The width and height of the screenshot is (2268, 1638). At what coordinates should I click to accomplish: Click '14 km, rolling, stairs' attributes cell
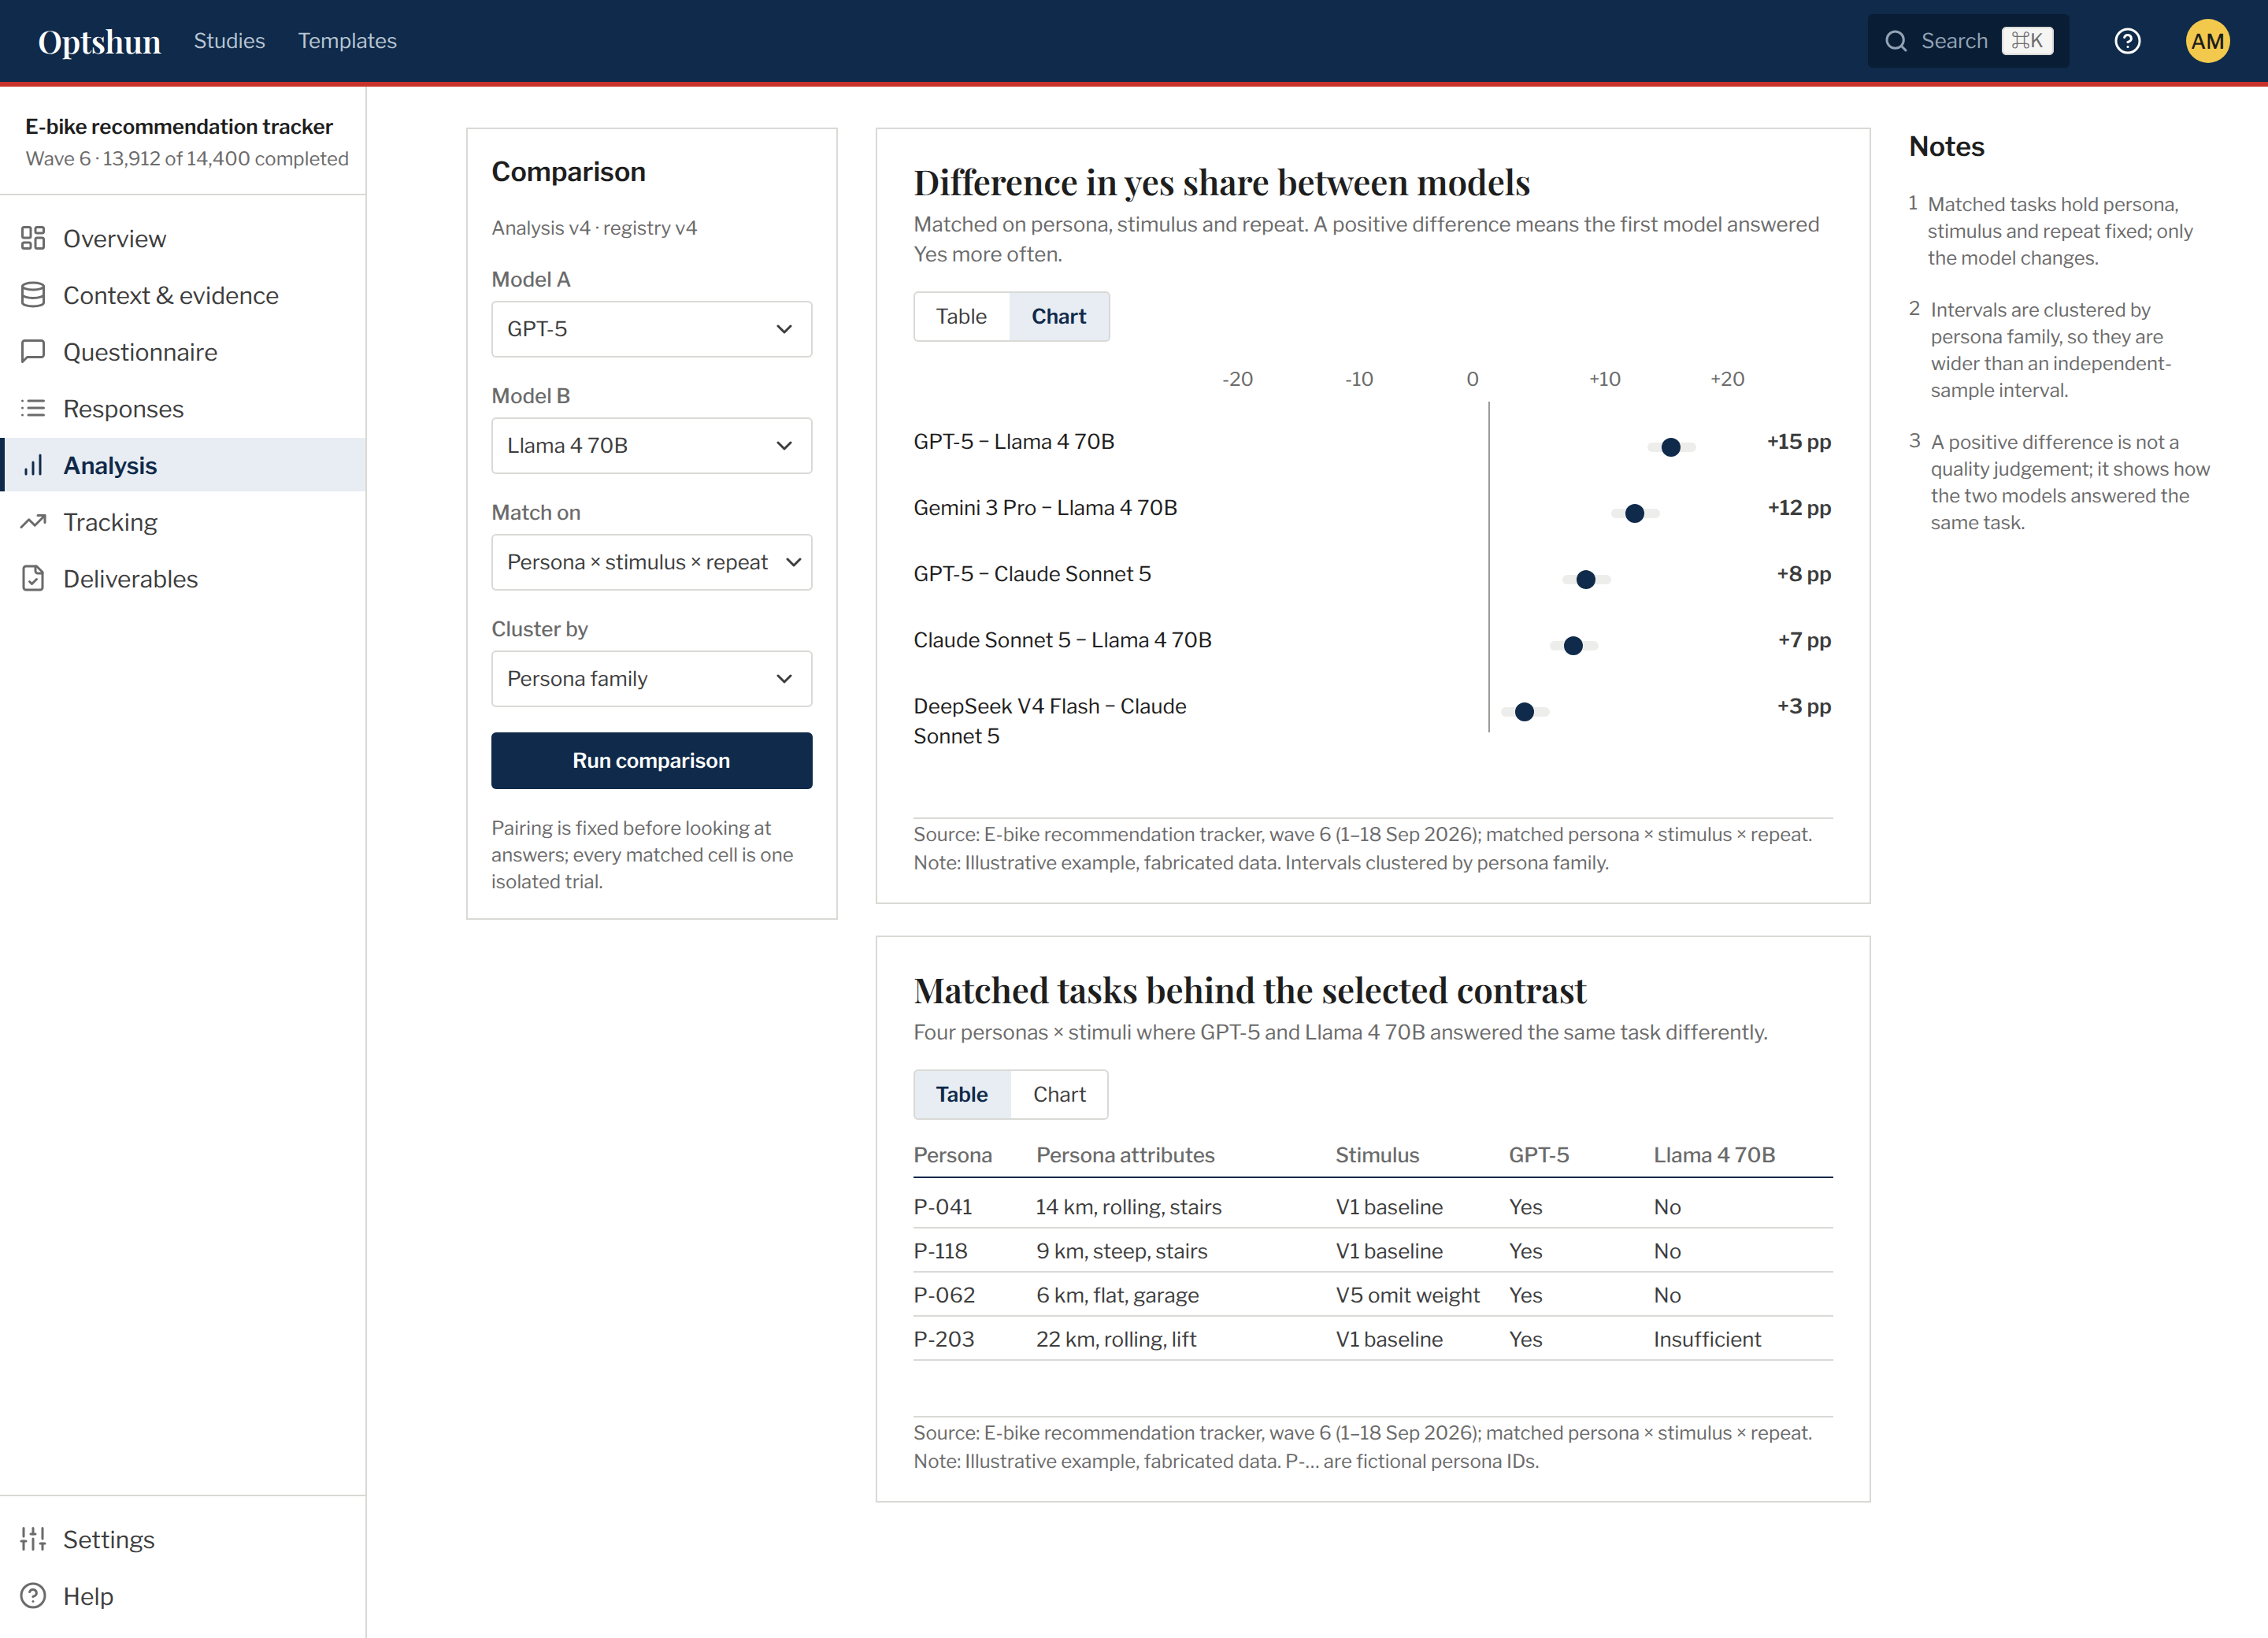1129,1207
